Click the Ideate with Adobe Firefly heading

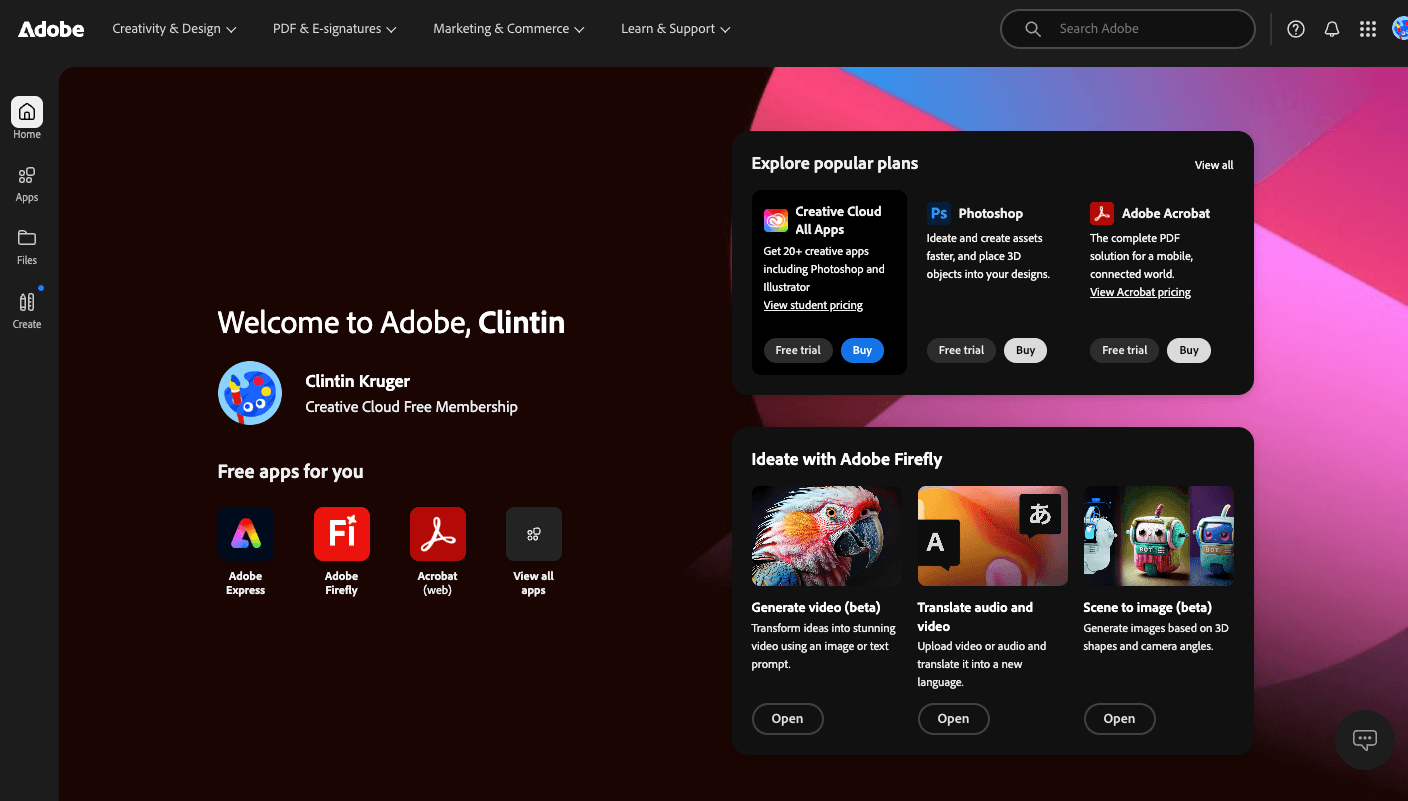pyautogui.click(x=846, y=460)
